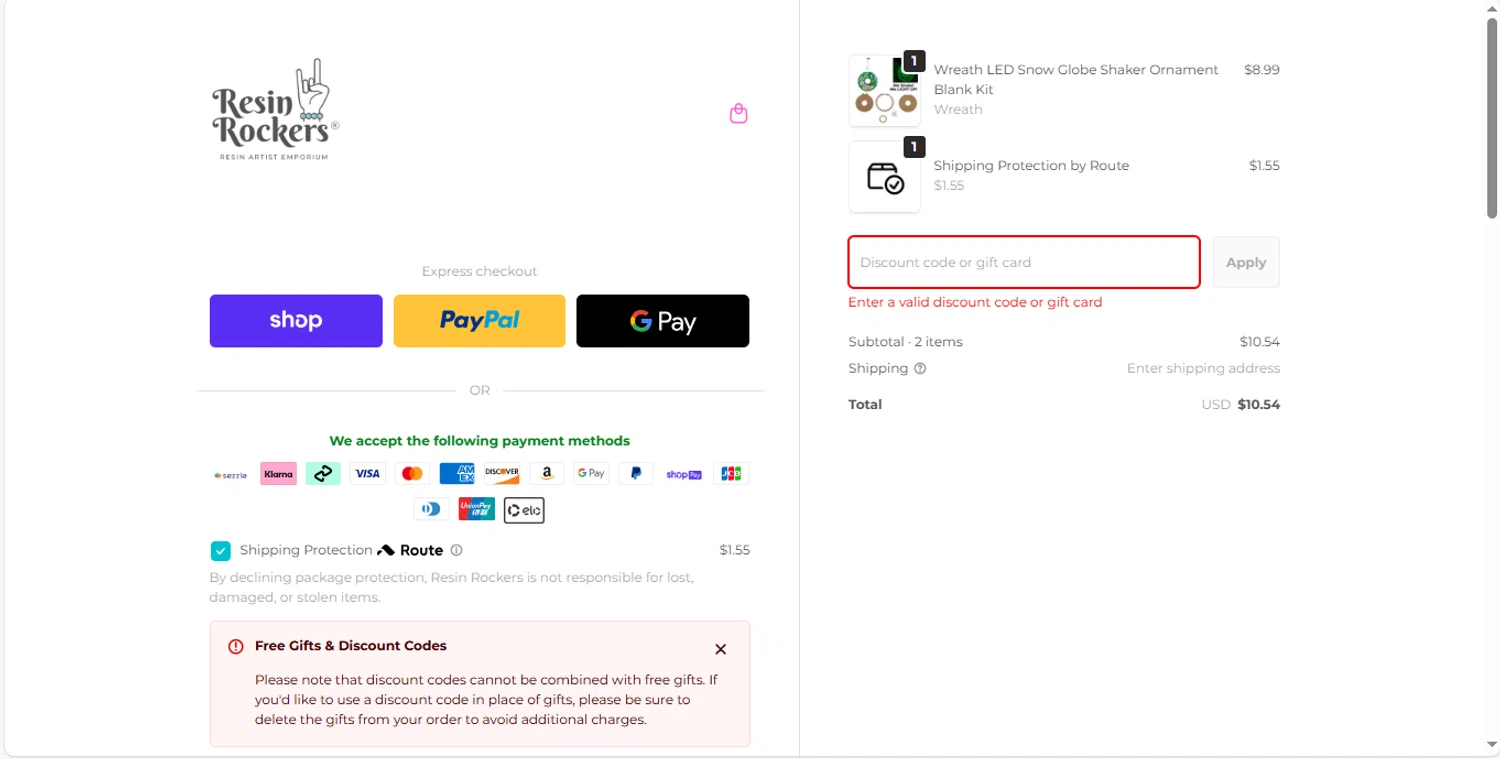Uncheck the Shipping Protection checkbox

click(221, 551)
